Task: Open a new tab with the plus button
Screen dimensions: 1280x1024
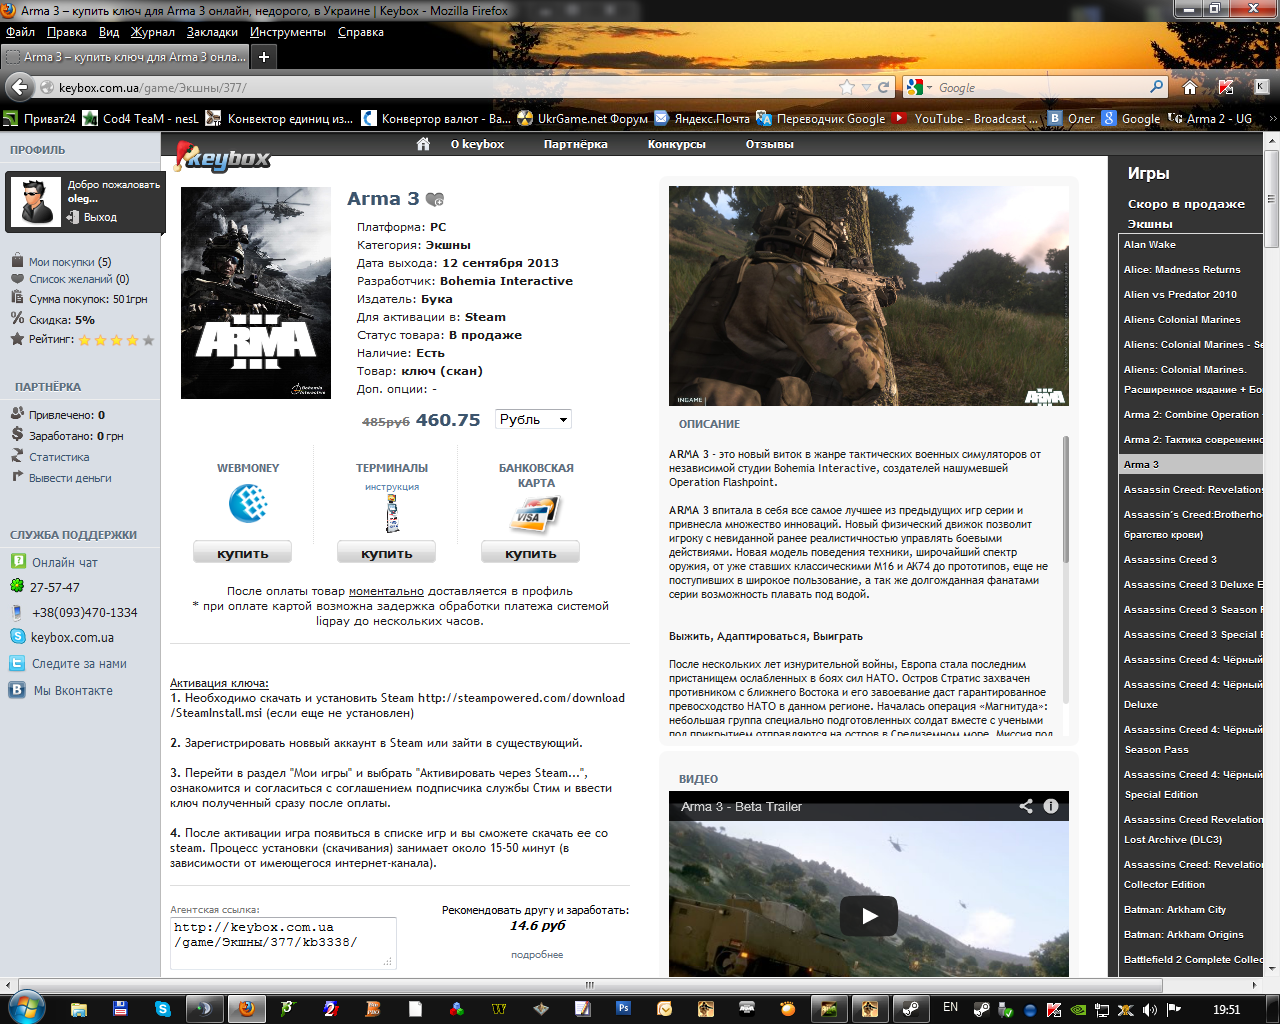Action: click(x=264, y=57)
